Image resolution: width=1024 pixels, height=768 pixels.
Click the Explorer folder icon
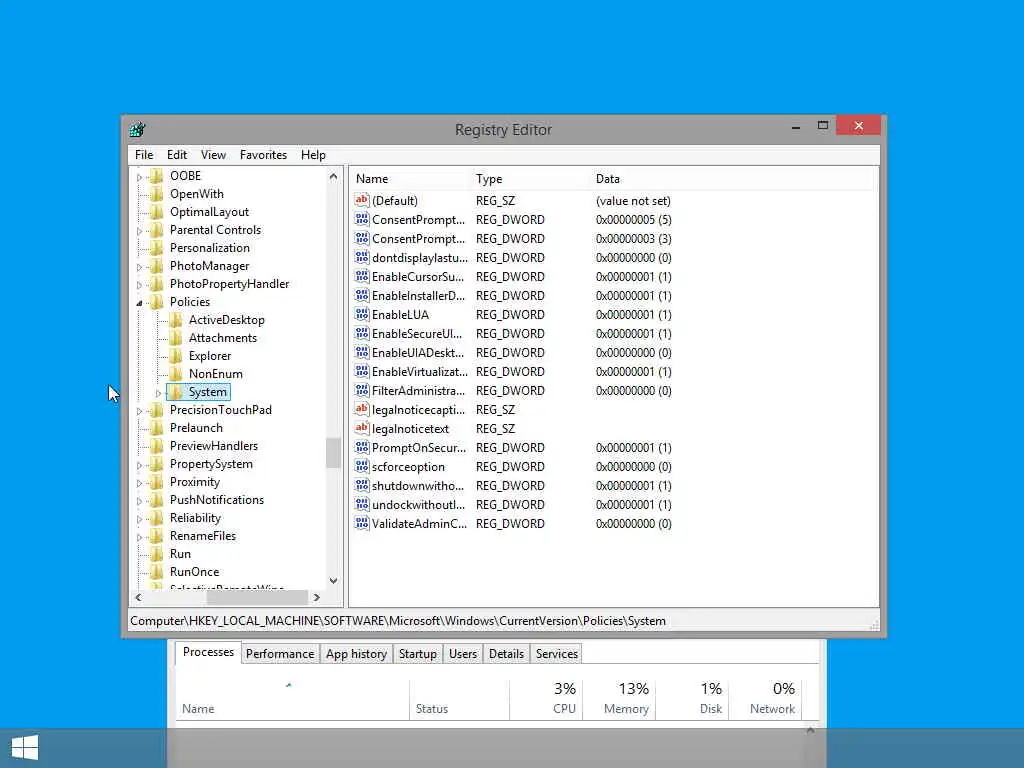[x=176, y=356]
